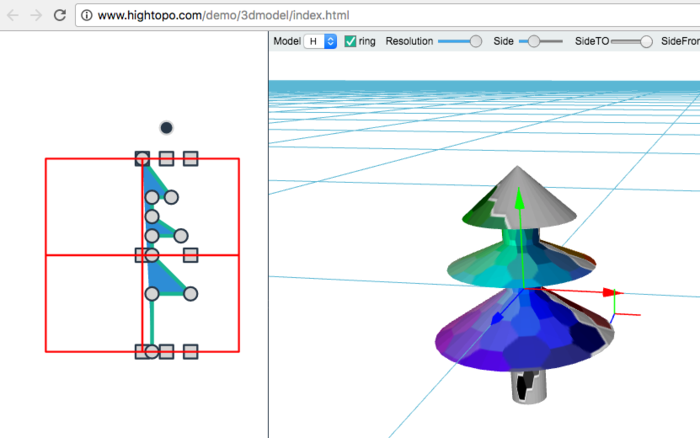Viewport: 700px width, 438px height.
Task: Click the Side slider handle
Action: 534,41
